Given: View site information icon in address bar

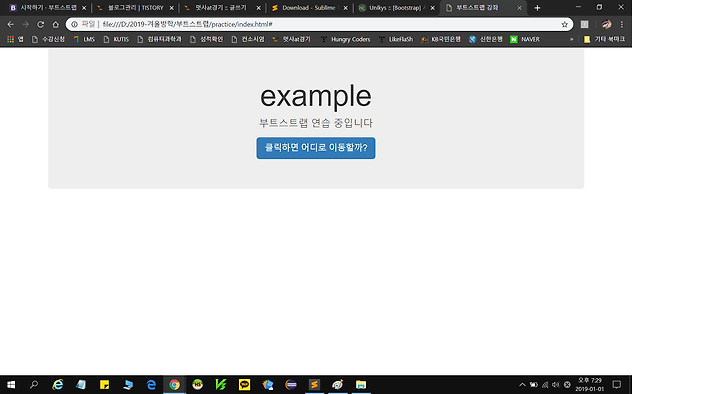Looking at the screenshot, I should (x=74, y=24).
